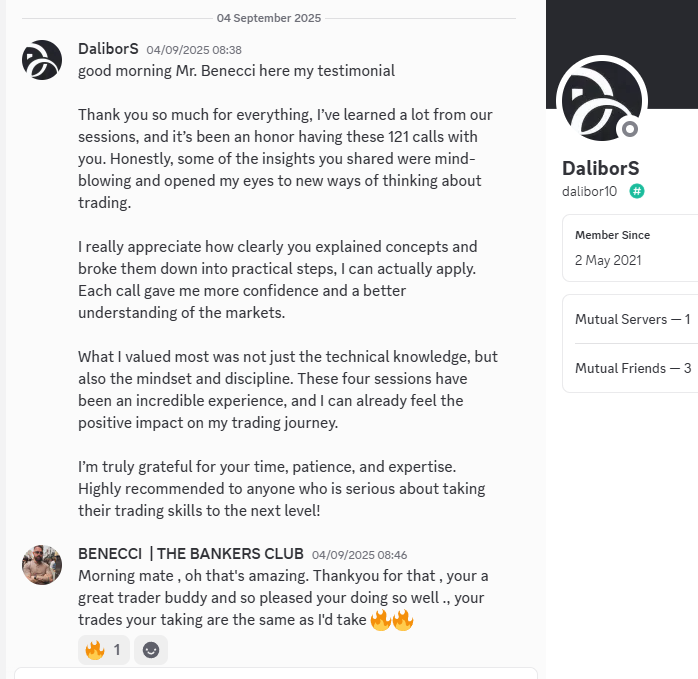Click DaliborS avatar beside the testimonial message
This screenshot has width=698, height=679.
coord(42,60)
